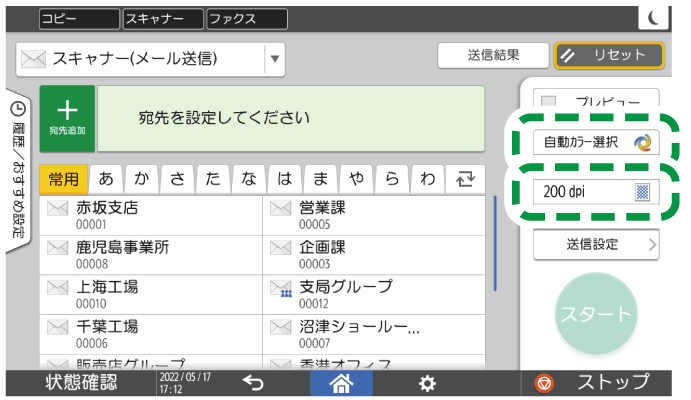
Task: Select destination 千葉工場 00006
Action: tap(151, 335)
